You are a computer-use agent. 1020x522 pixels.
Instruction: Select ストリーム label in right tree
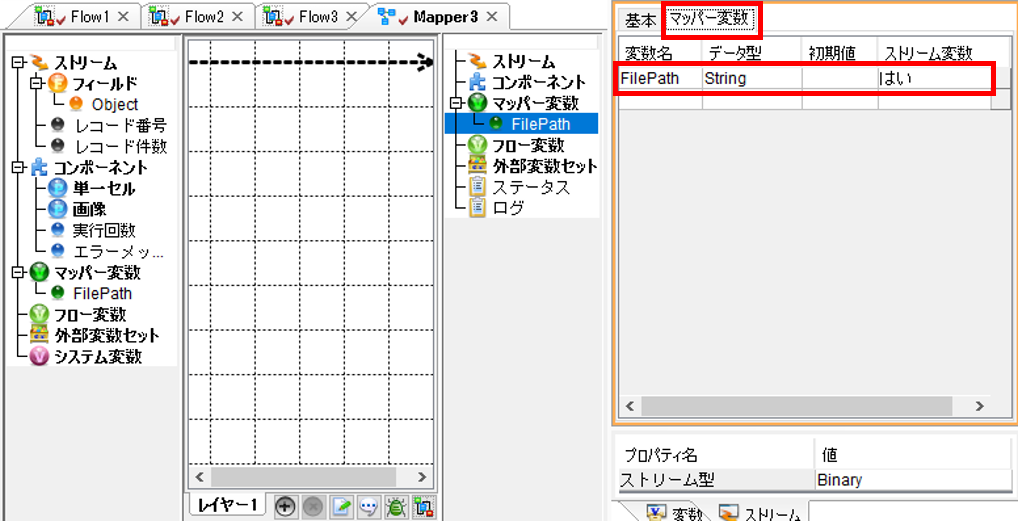click(524, 62)
